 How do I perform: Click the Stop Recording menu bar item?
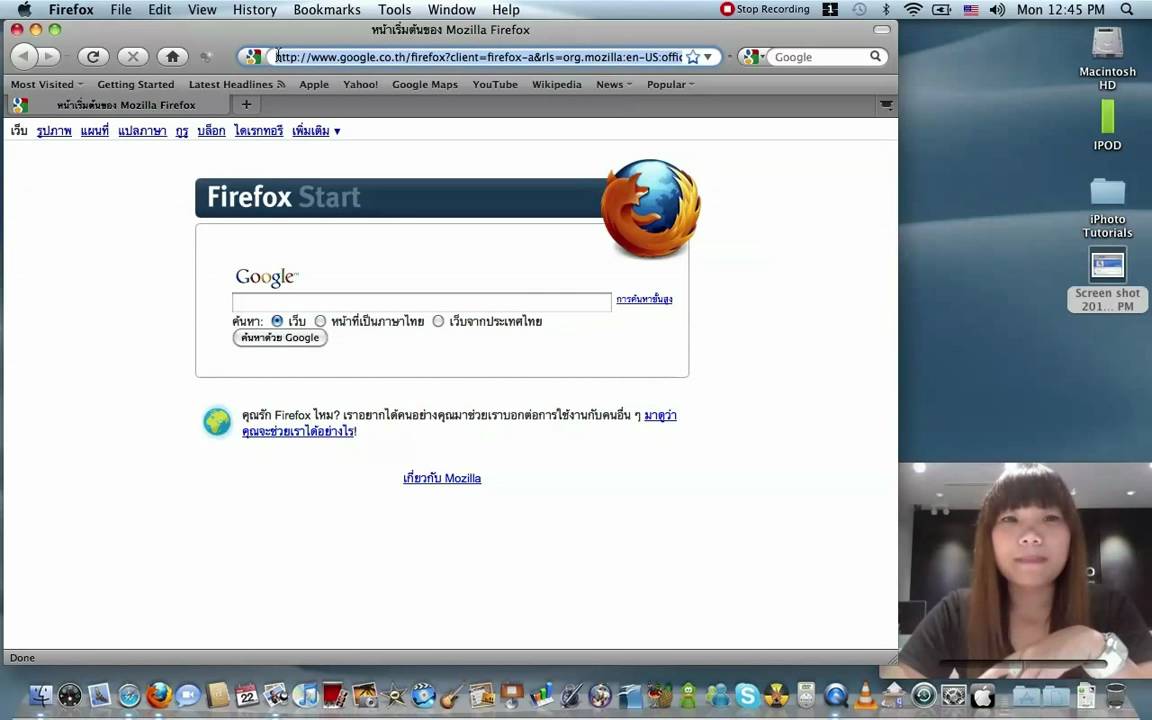pyautogui.click(x=765, y=10)
